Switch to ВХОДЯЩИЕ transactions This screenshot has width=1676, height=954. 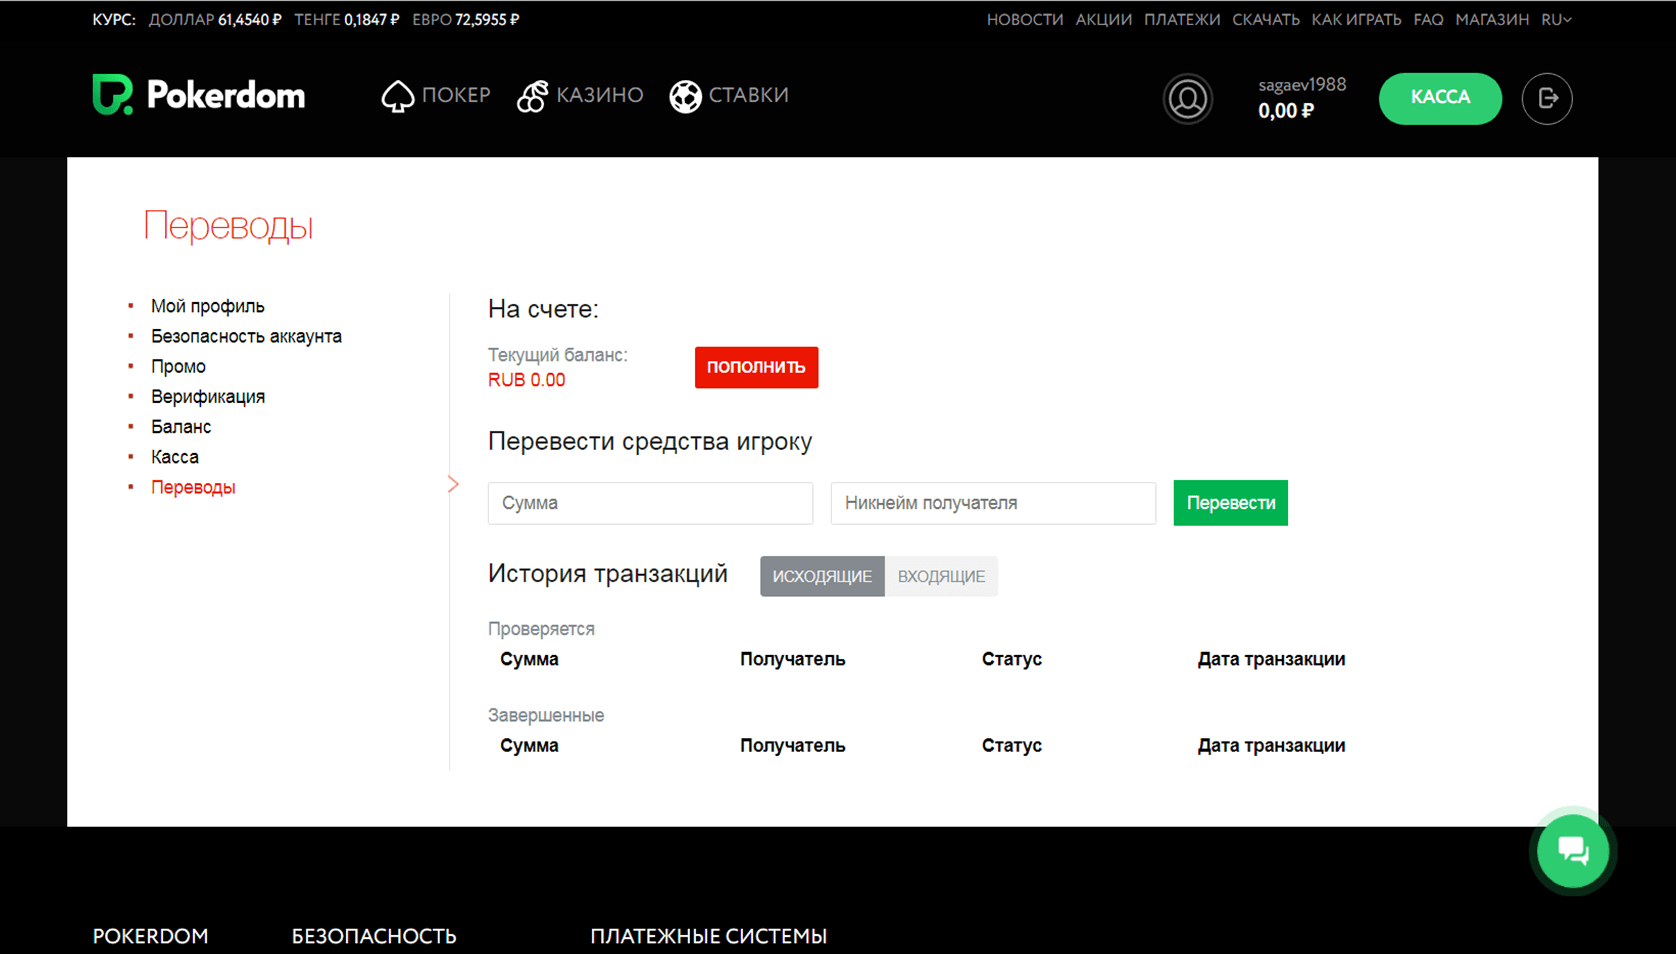click(x=941, y=576)
